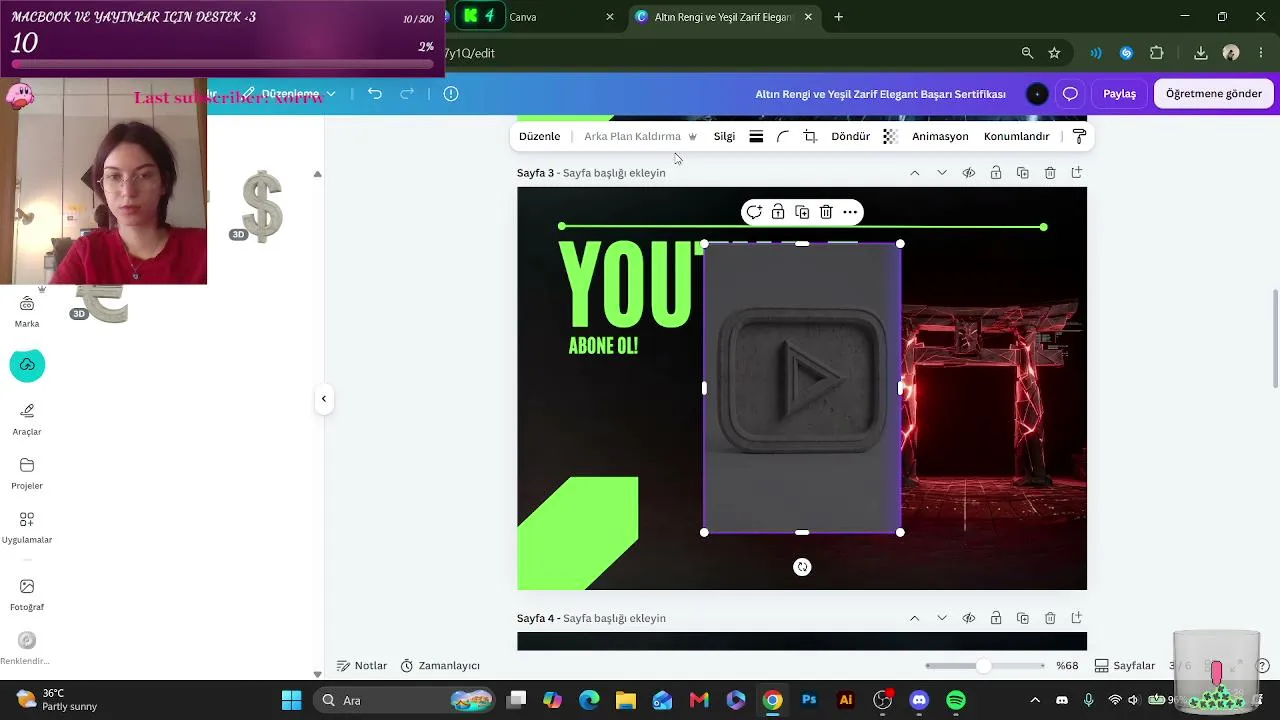
Task: Open a new browser tab
Action: click(x=839, y=17)
